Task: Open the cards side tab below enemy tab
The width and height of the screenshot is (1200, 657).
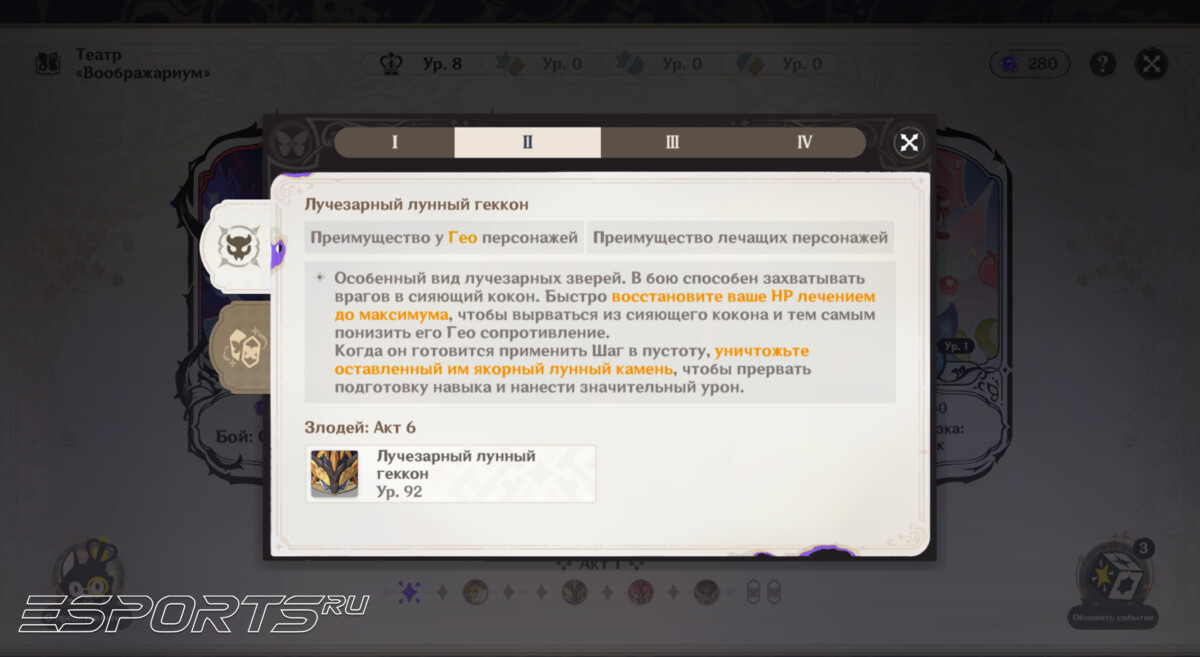Action: pos(240,346)
